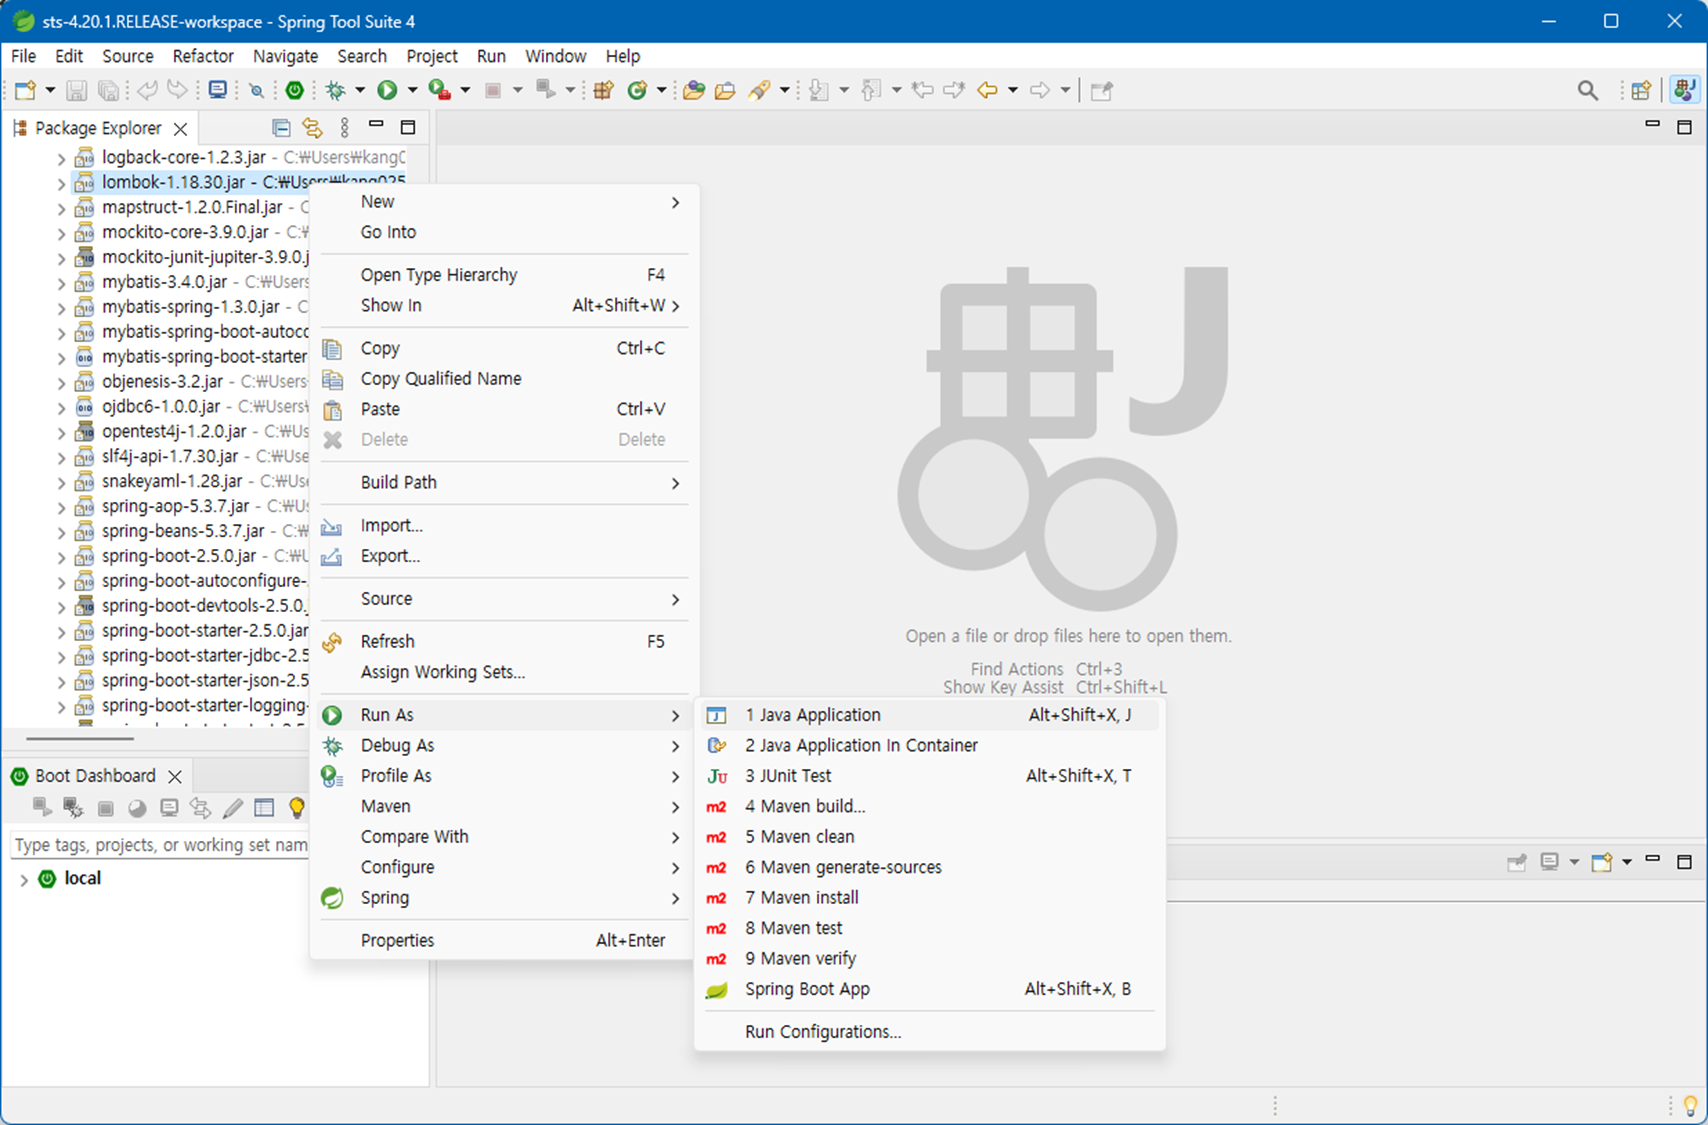The image size is (1708, 1125).
Task: Open the Spring submenu in context menu
Action: tap(503, 897)
